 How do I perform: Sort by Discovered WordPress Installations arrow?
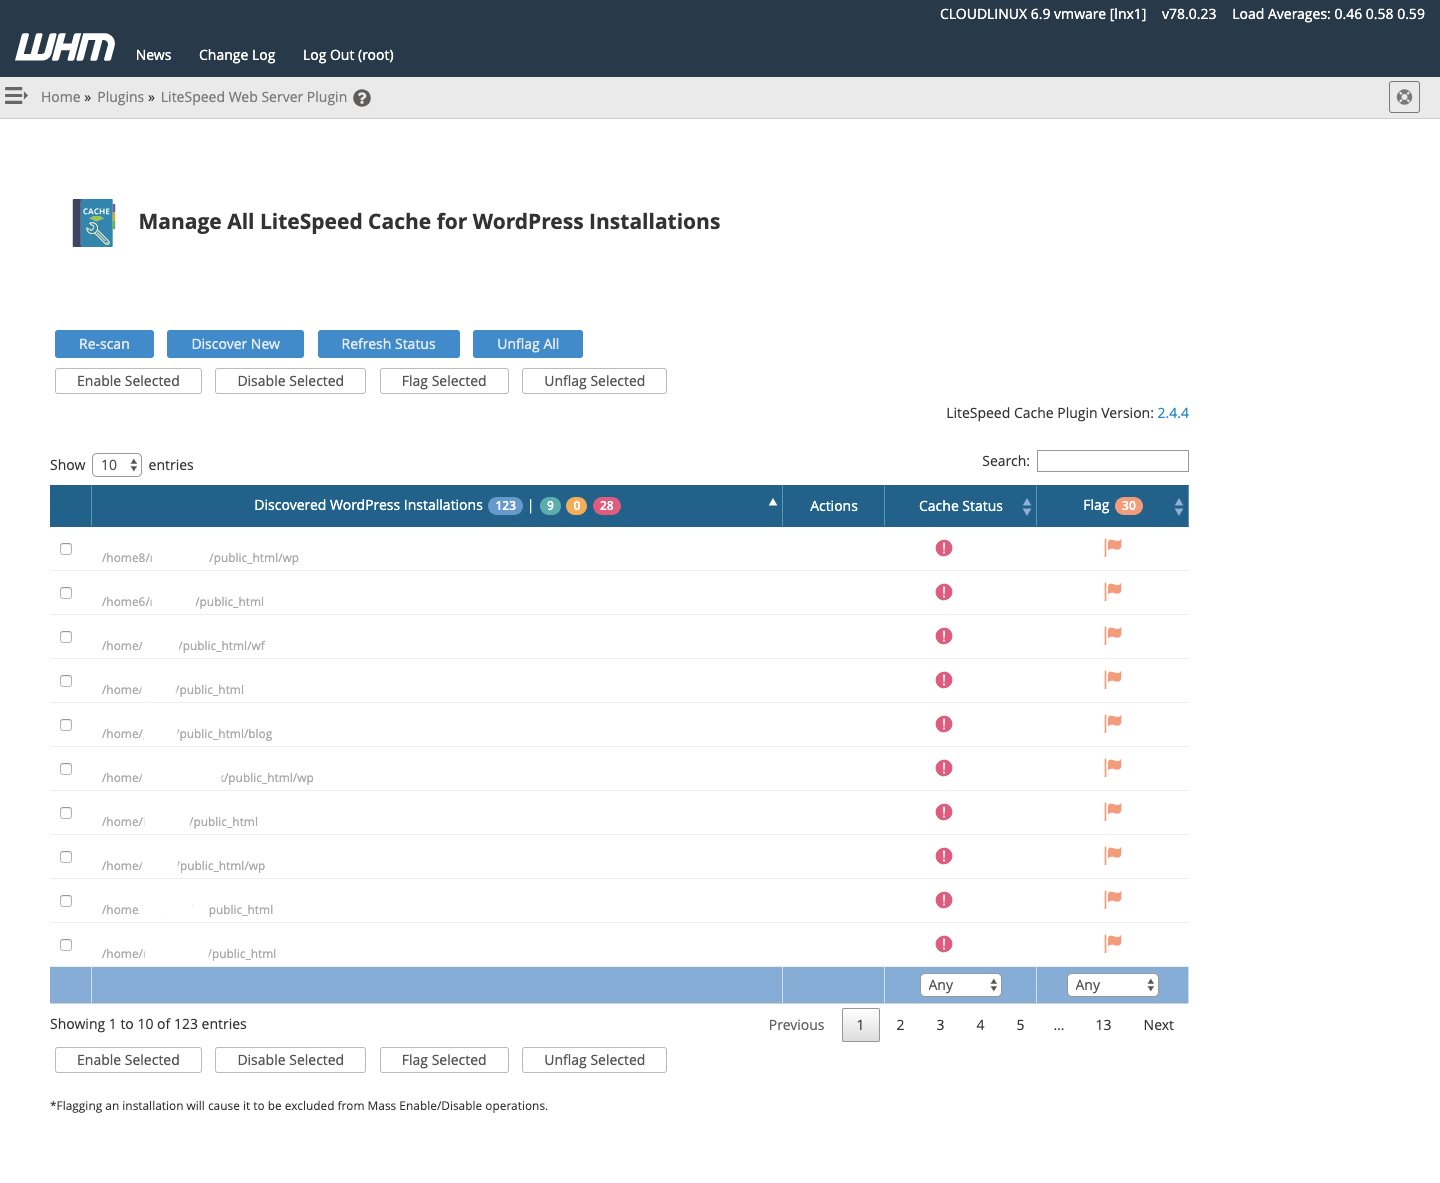click(x=772, y=502)
